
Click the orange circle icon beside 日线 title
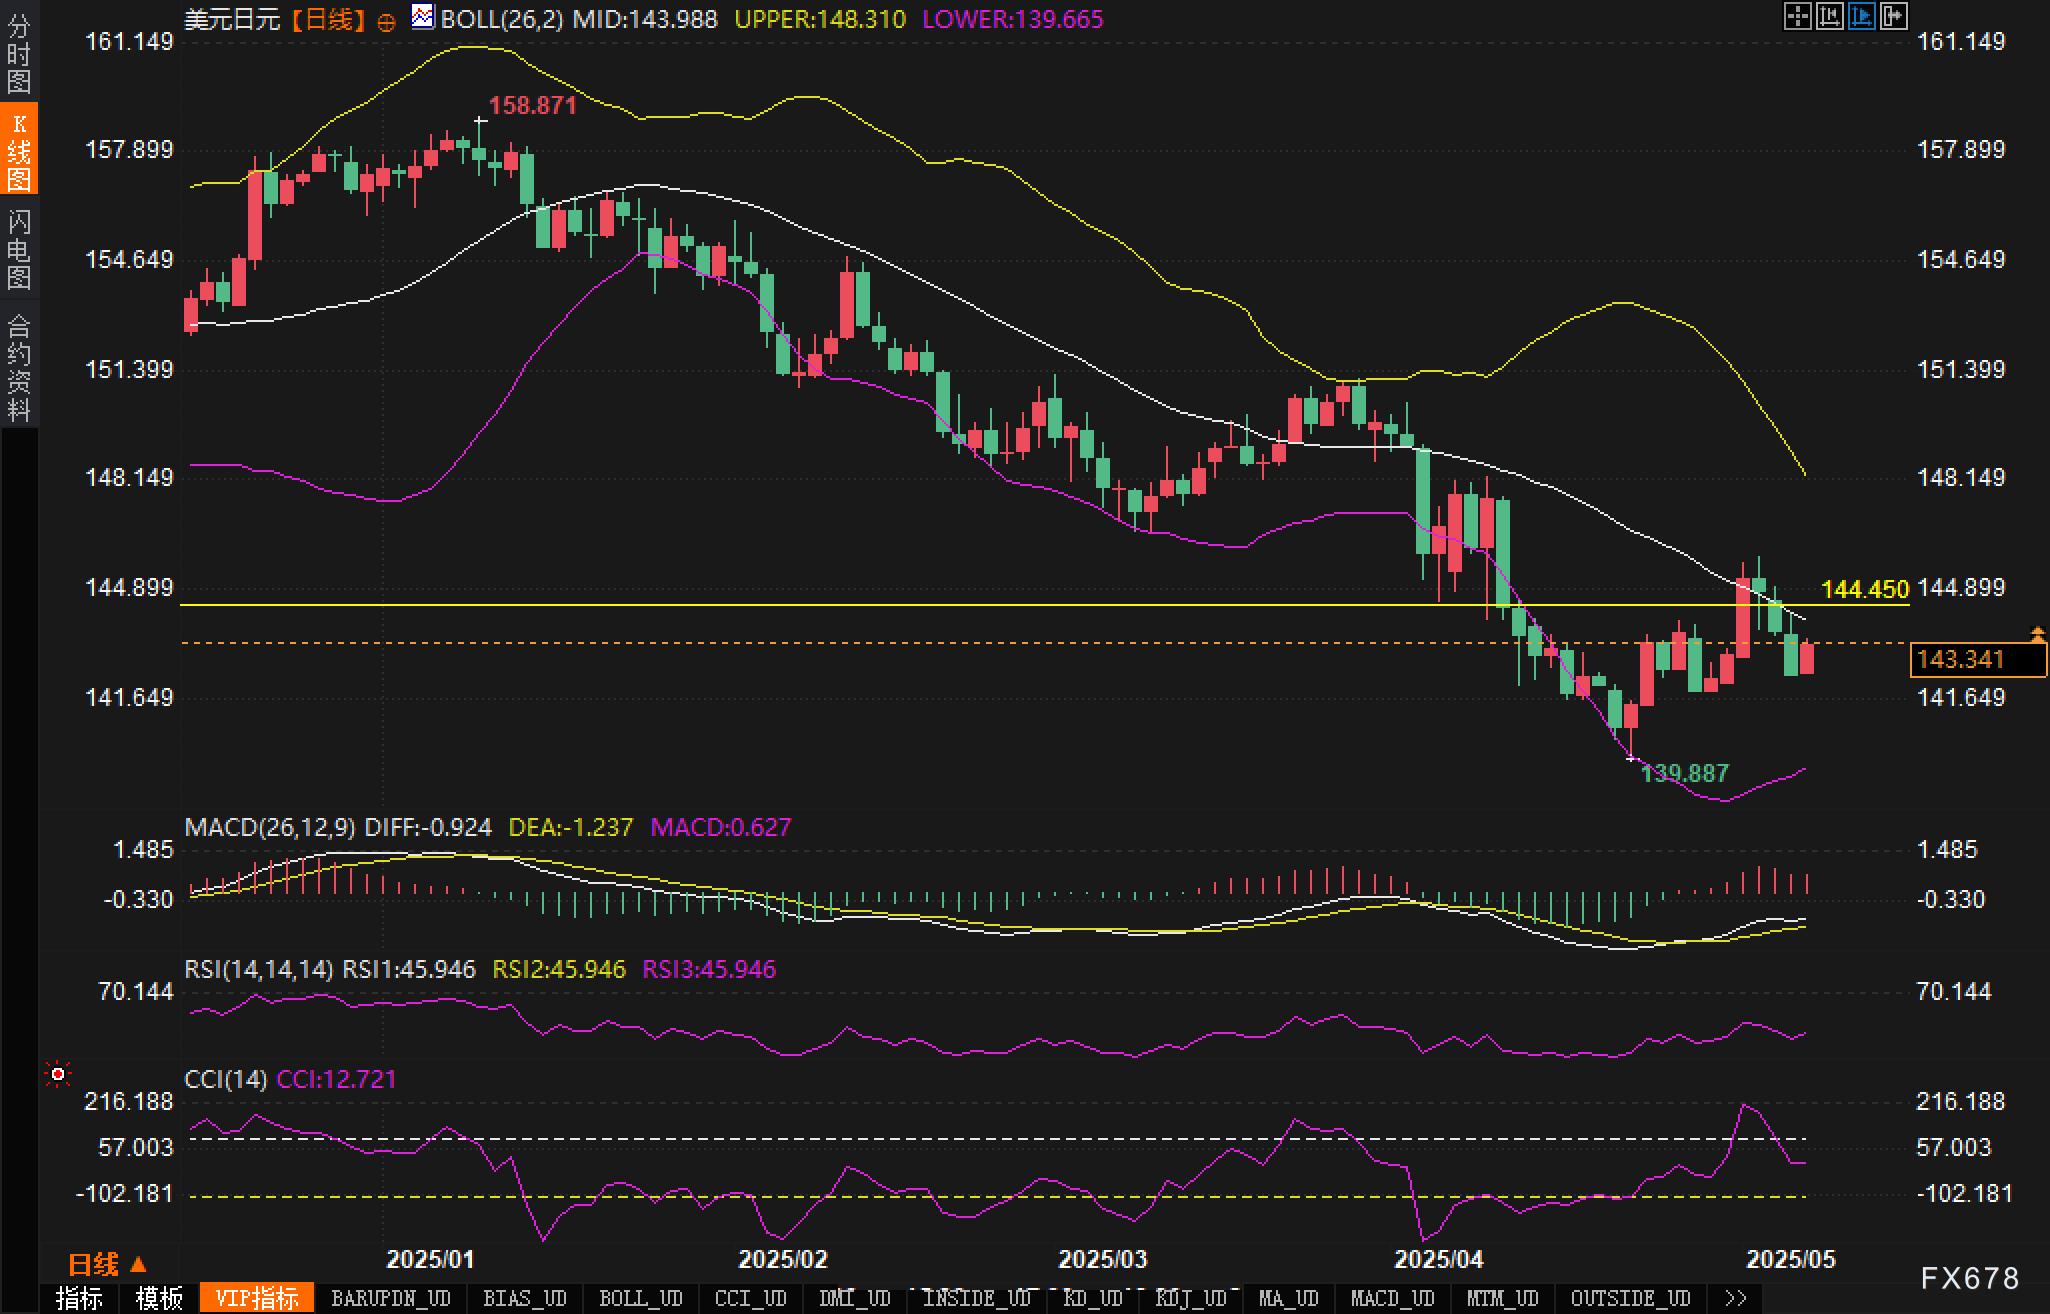(386, 22)
